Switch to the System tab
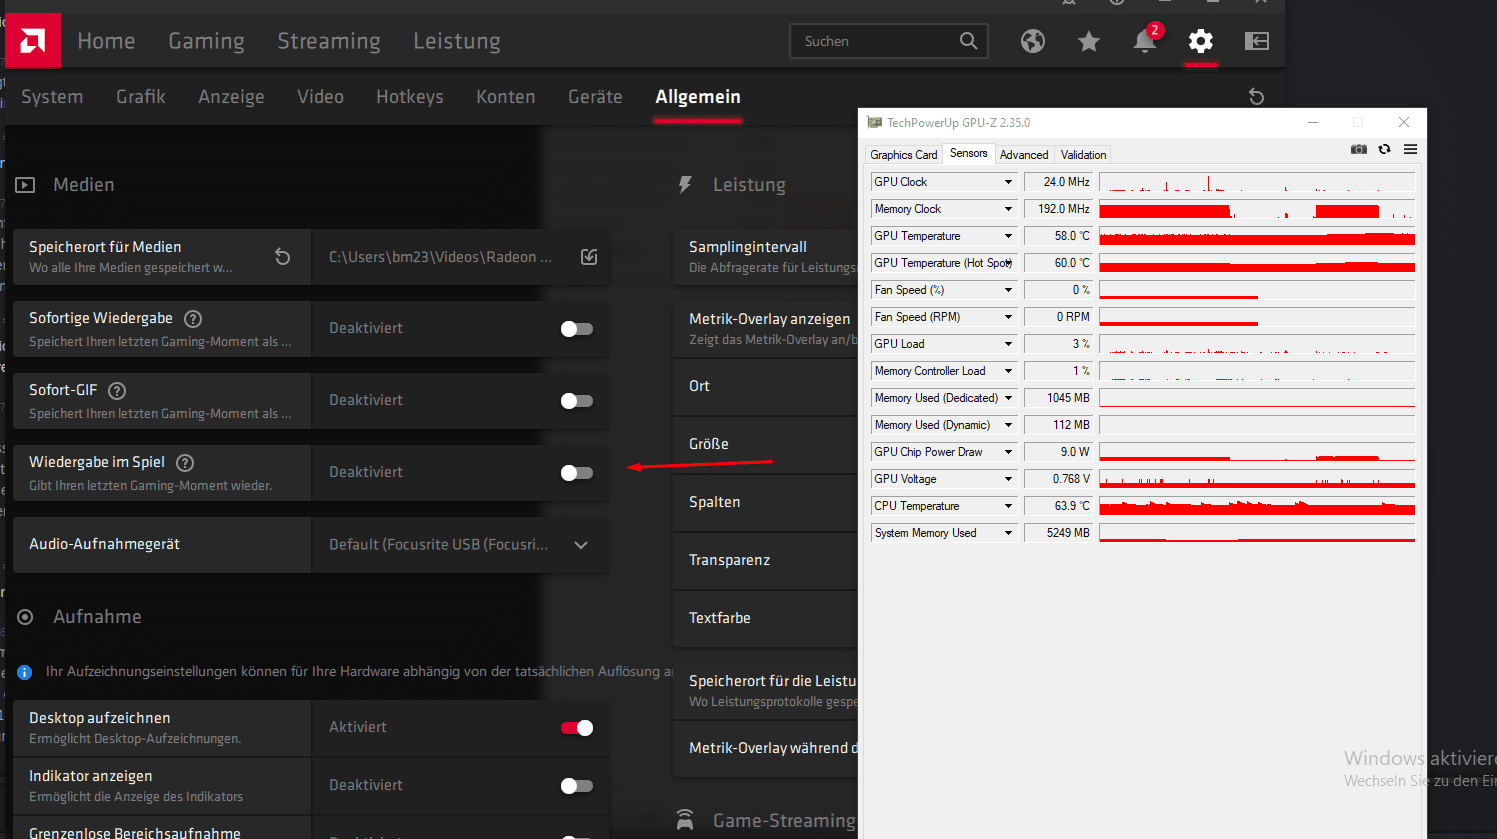Screen dimensions: 1497x839 pos(52,97)
